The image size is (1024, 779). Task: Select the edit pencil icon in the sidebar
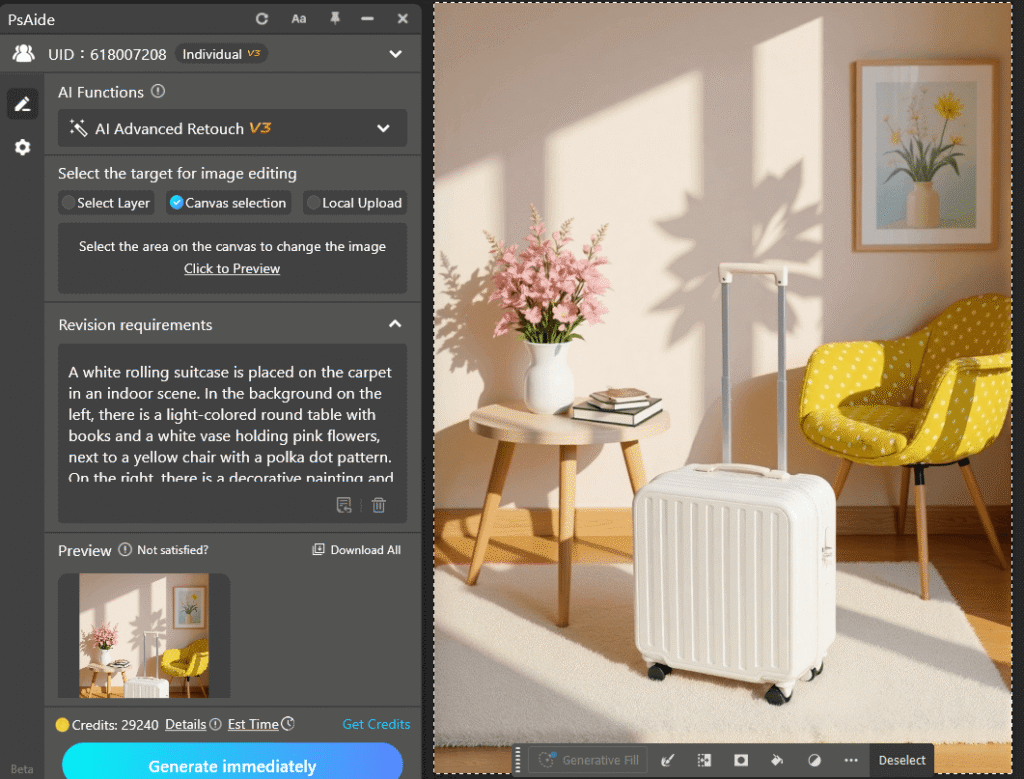click(22, 104)
